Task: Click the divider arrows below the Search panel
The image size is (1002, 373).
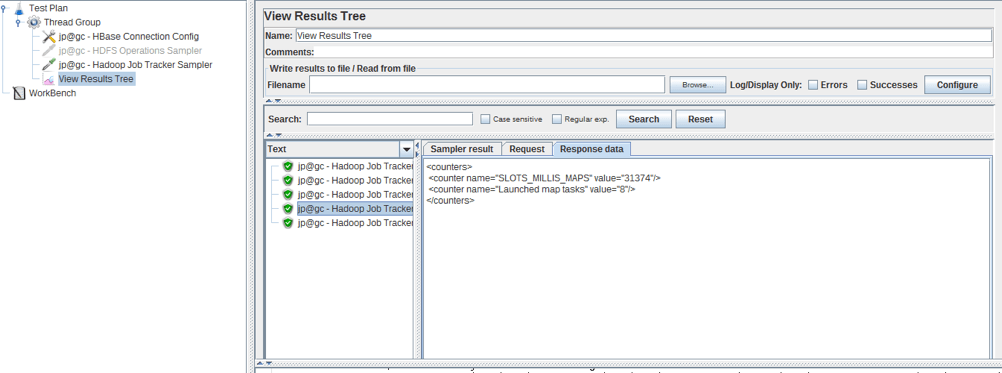Action: pos(273,135)
